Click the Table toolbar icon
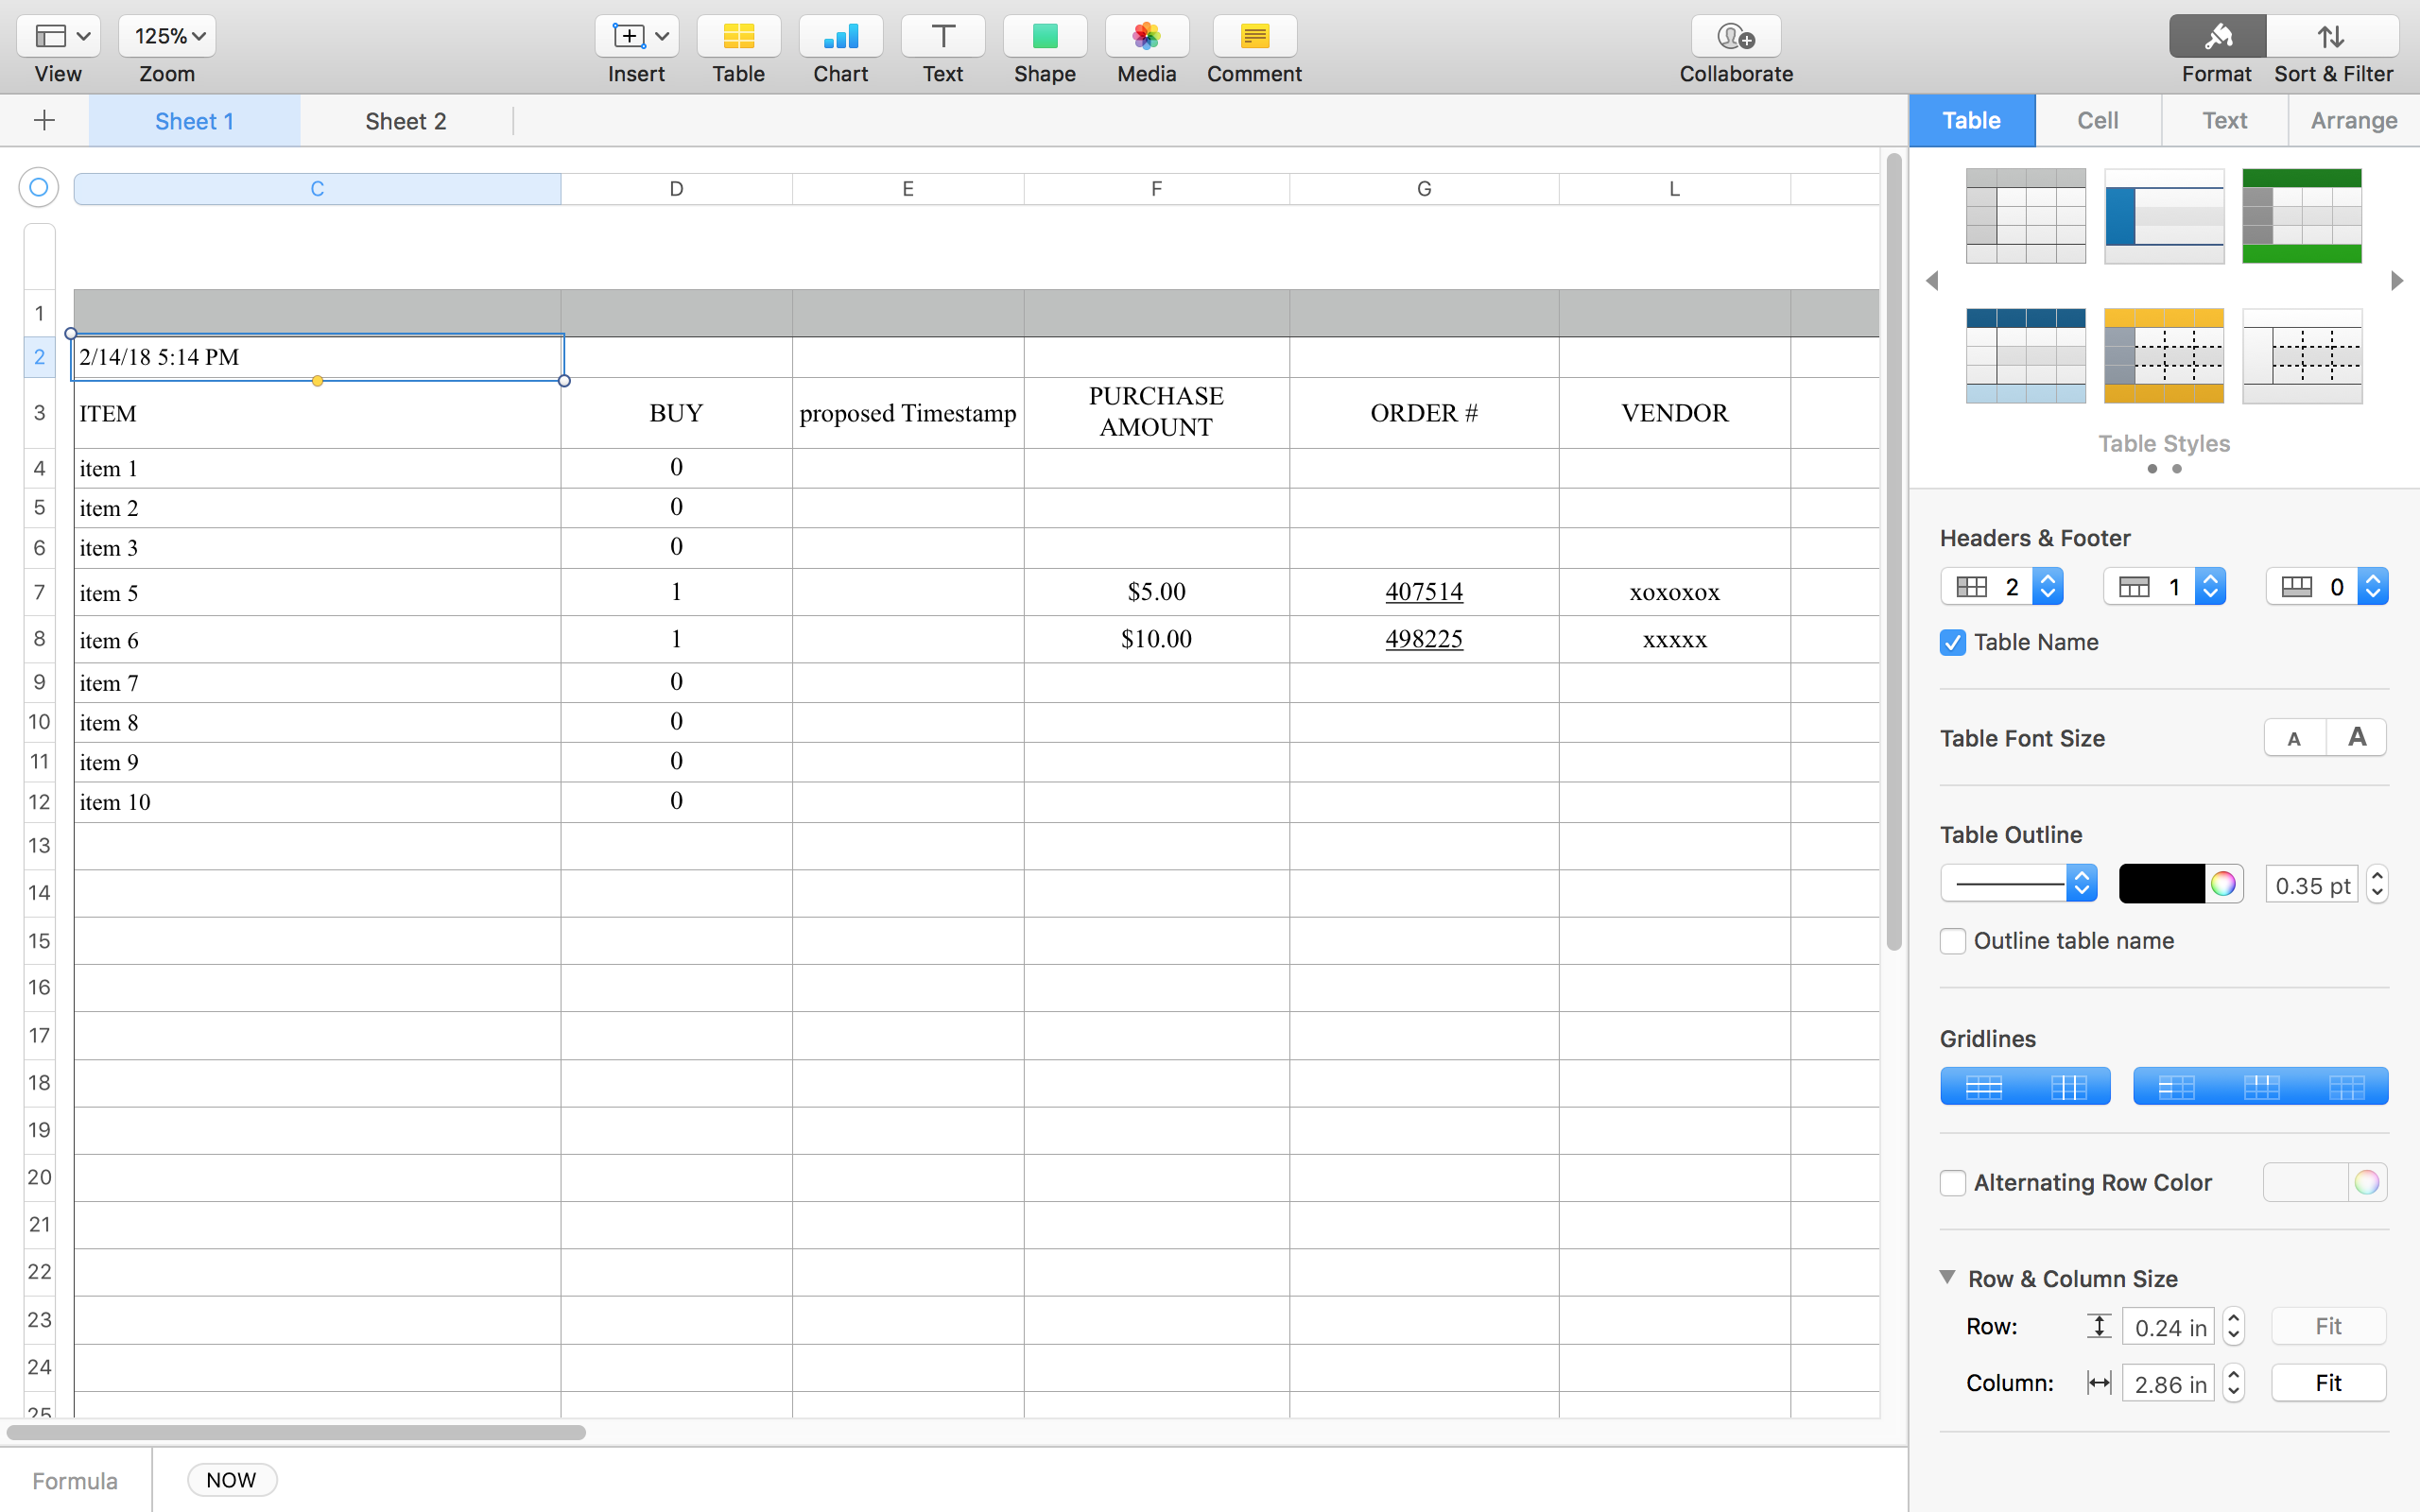This screenshot has height=1512, width=2420. click(738, 37)
